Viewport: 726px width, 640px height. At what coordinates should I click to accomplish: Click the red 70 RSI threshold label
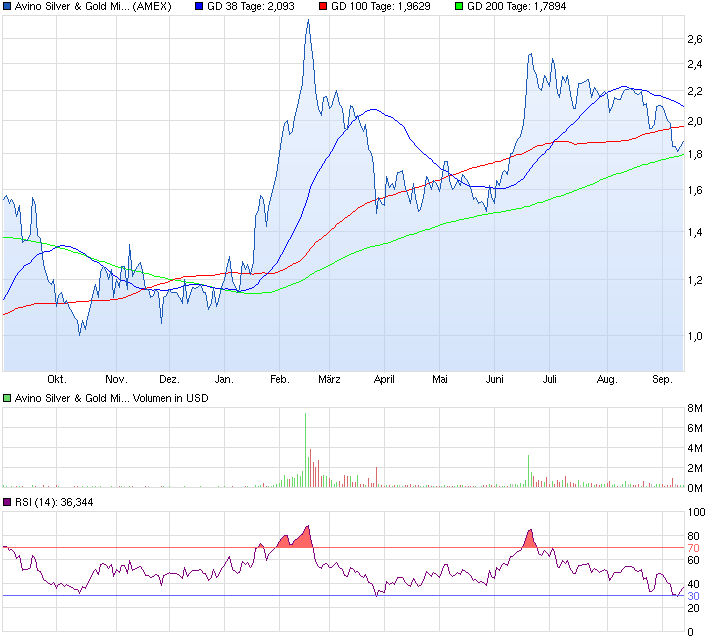692,548
